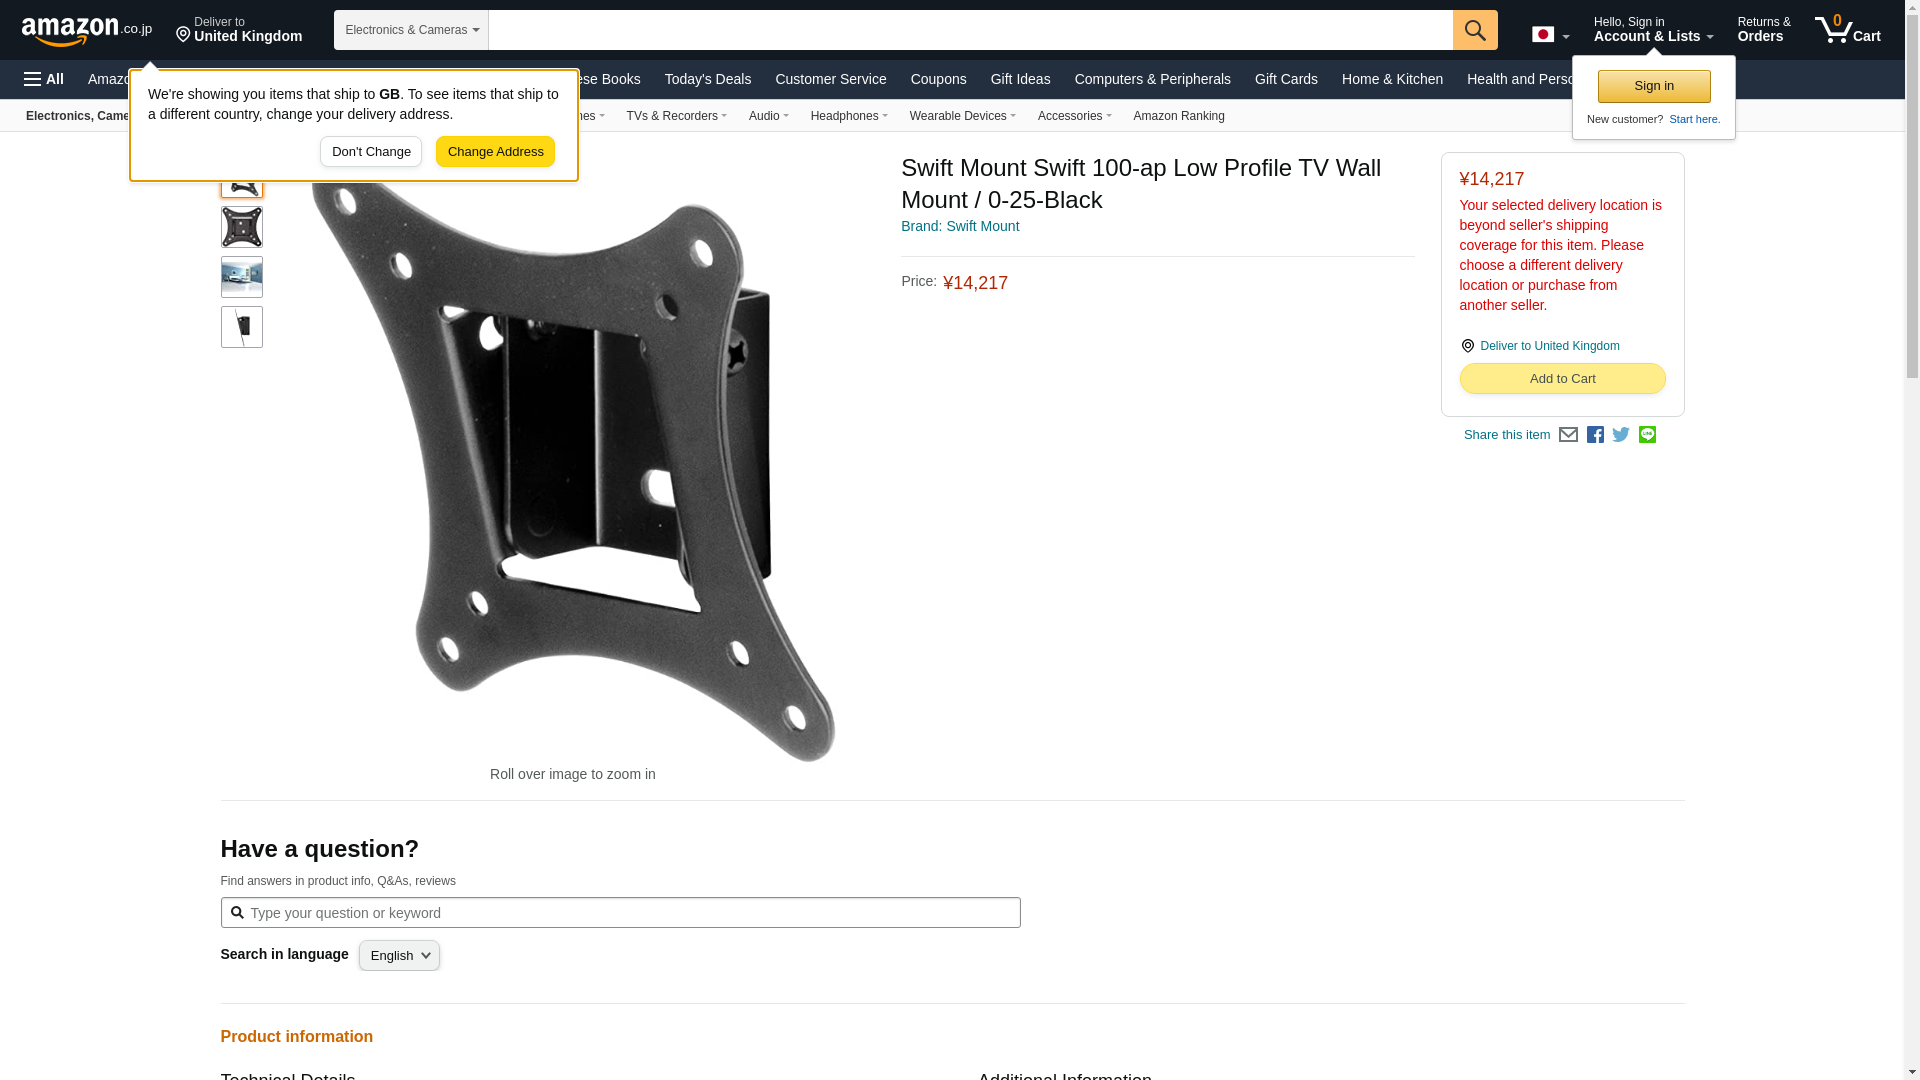Click the Change Address button
The height and width of the screenshot is (1080, 1920).
(x=495, y=152)
